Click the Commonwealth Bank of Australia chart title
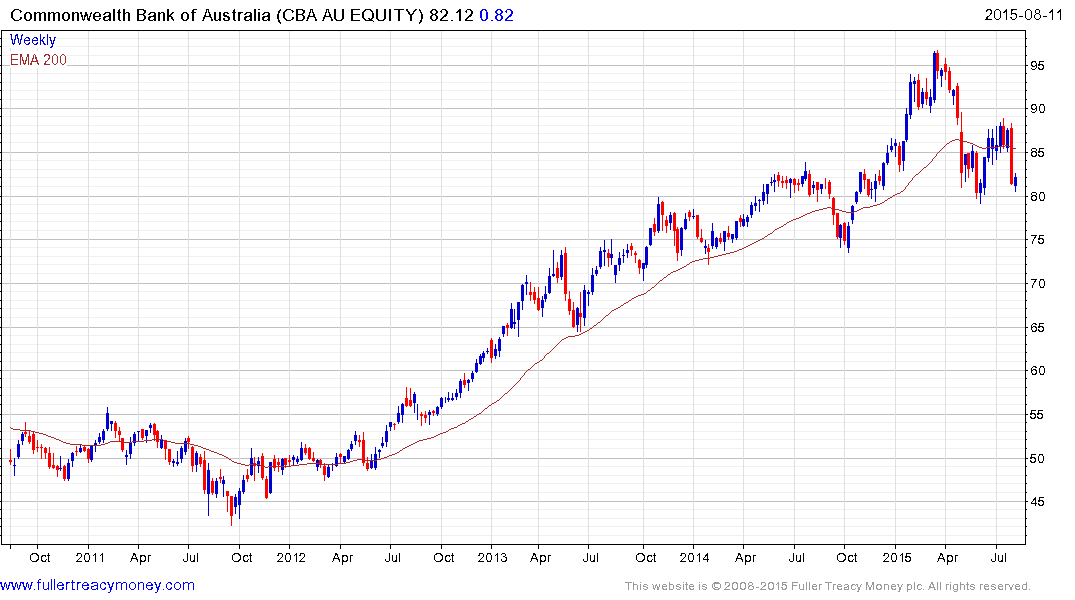The height and width of the screenshot is (600, 1075). pyautogui.click(x=217, y=15)
